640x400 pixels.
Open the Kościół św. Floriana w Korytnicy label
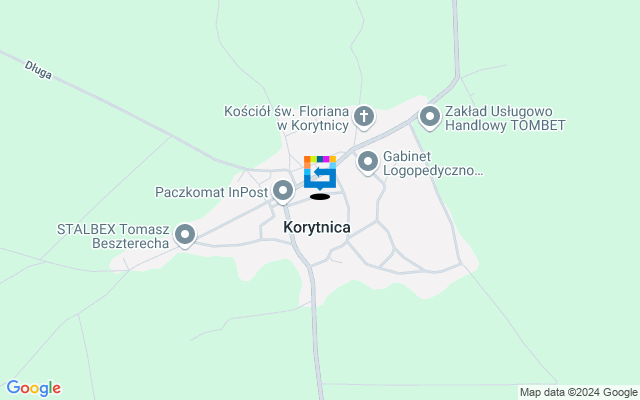click(287, 118)
